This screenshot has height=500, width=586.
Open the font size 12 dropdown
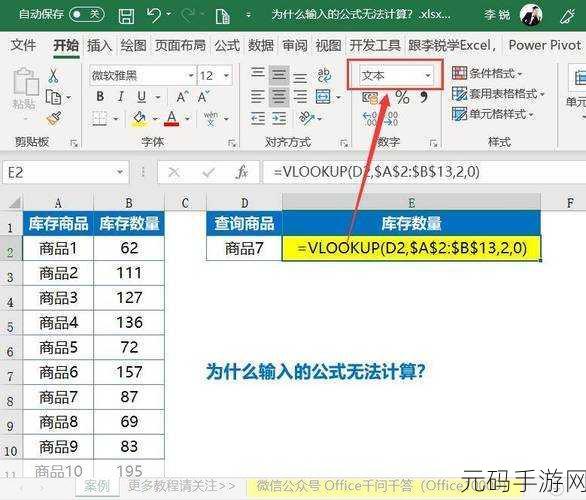pyautogui.click(x=226, y=75)
